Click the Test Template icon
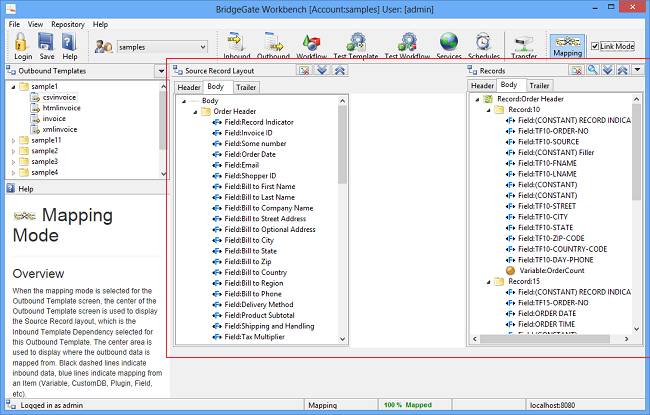Image resolution: width=650 pixels, height=415 pixels. click(x=356, y=46)
